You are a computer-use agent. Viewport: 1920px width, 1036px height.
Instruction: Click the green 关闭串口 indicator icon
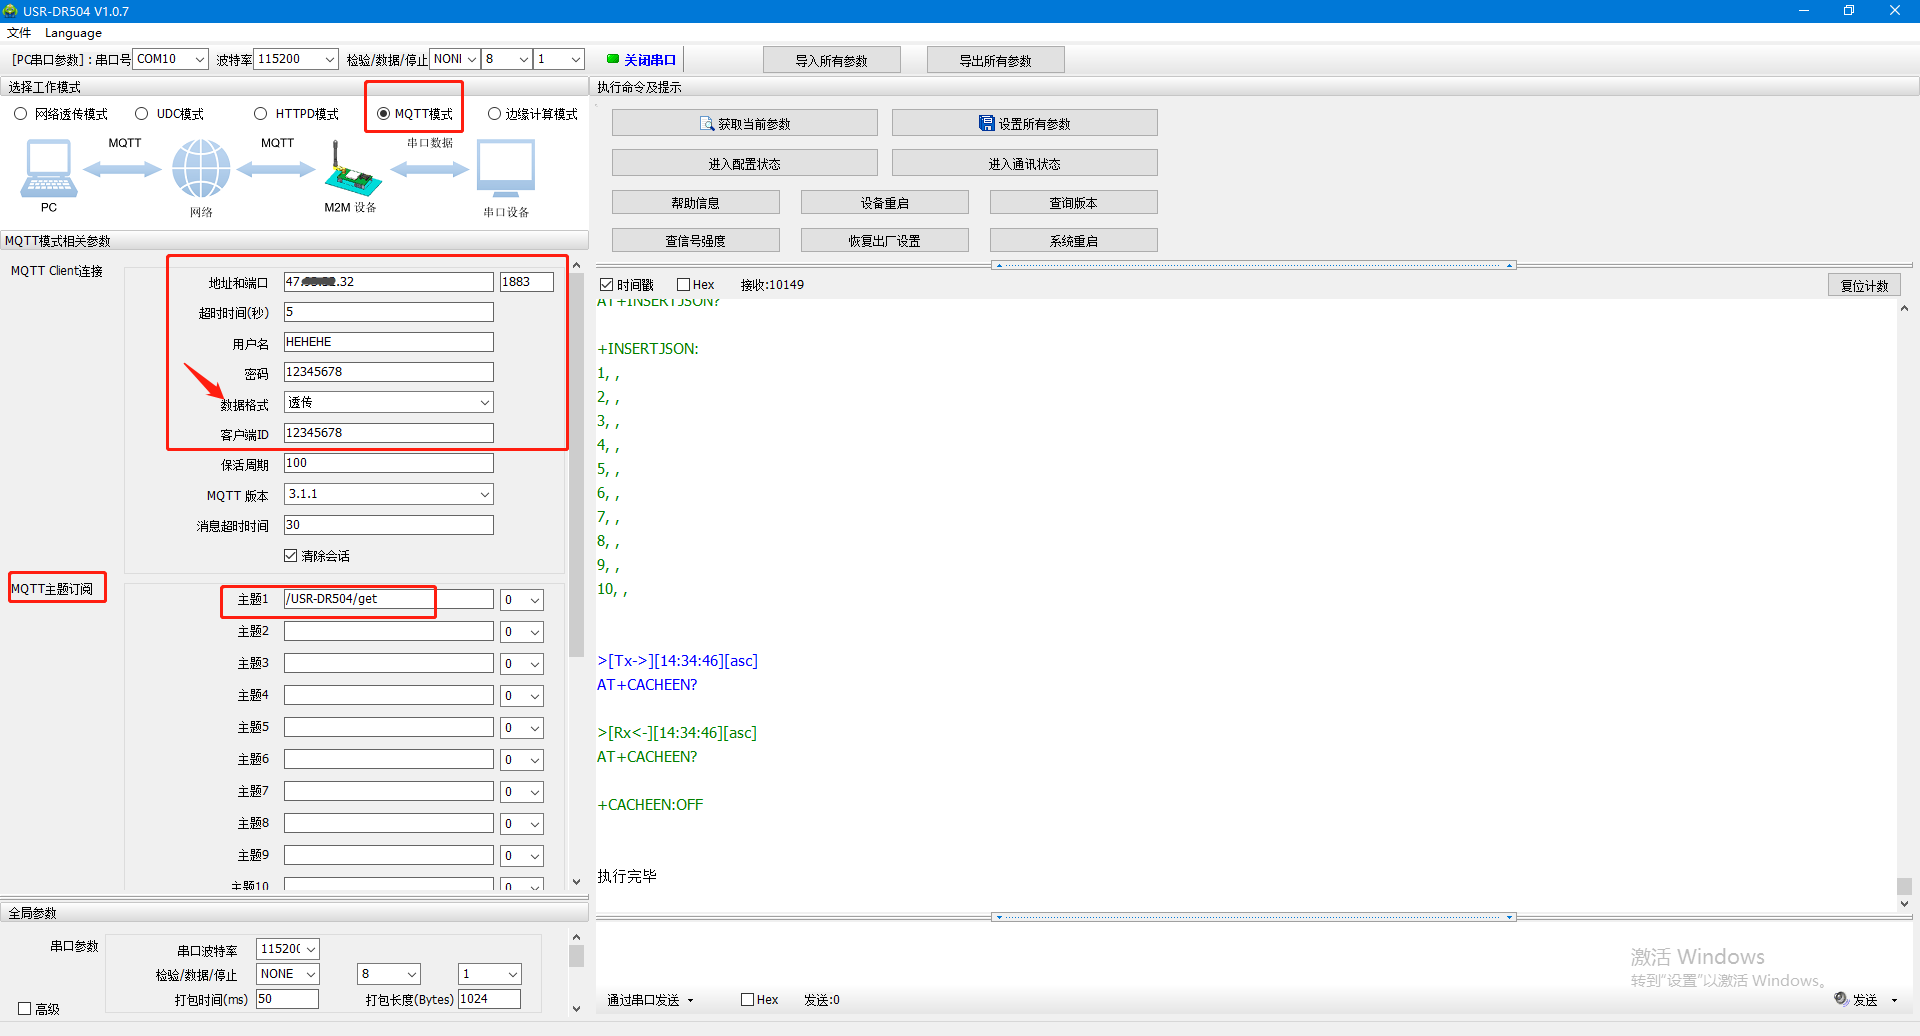click(x=613, y=59)
